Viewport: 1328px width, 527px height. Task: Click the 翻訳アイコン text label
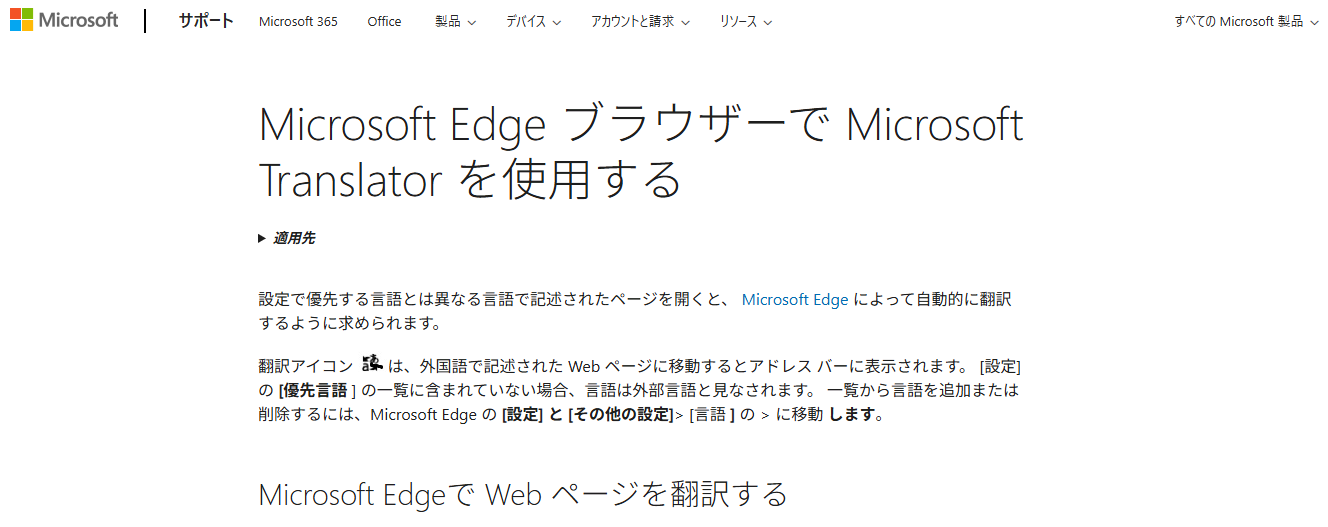[x=306, y=366]
